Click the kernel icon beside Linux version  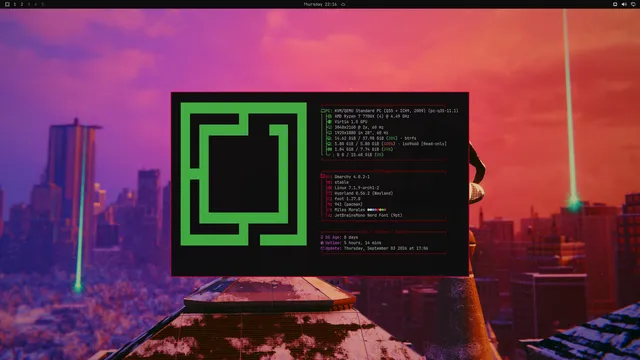329,188
